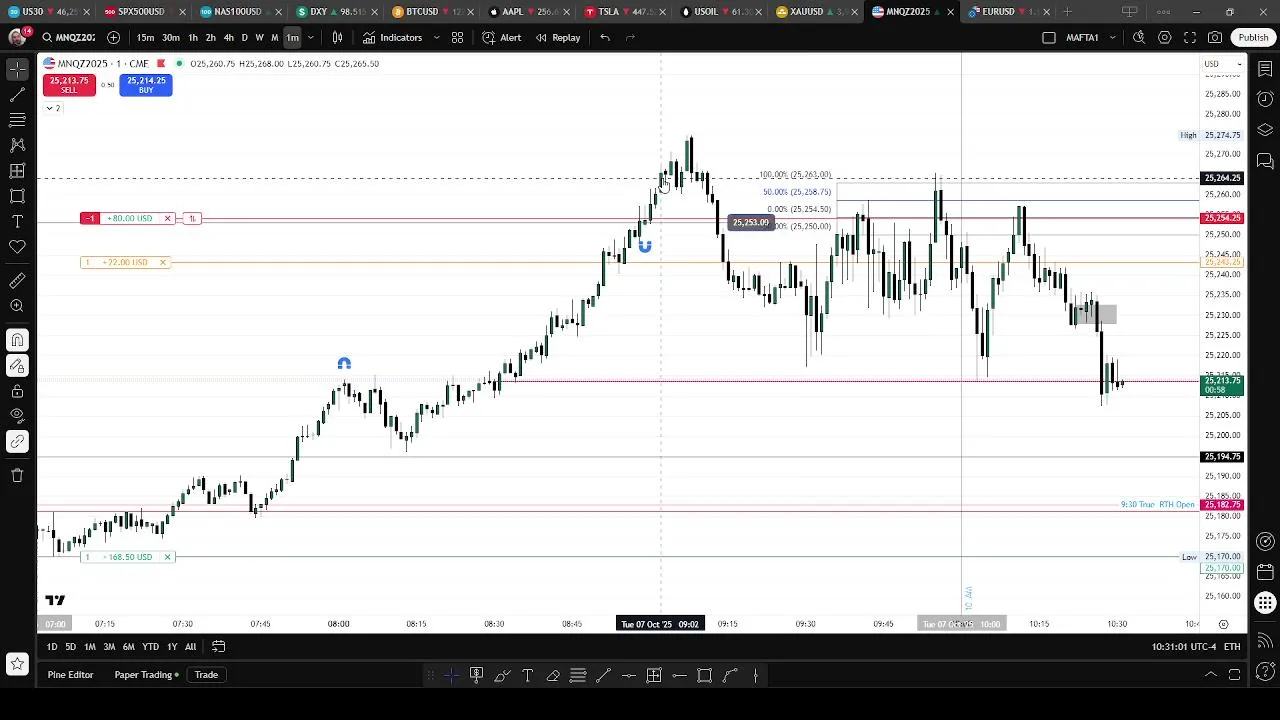Select the crosshair cursor tool in left toolbar

point(17,70)
